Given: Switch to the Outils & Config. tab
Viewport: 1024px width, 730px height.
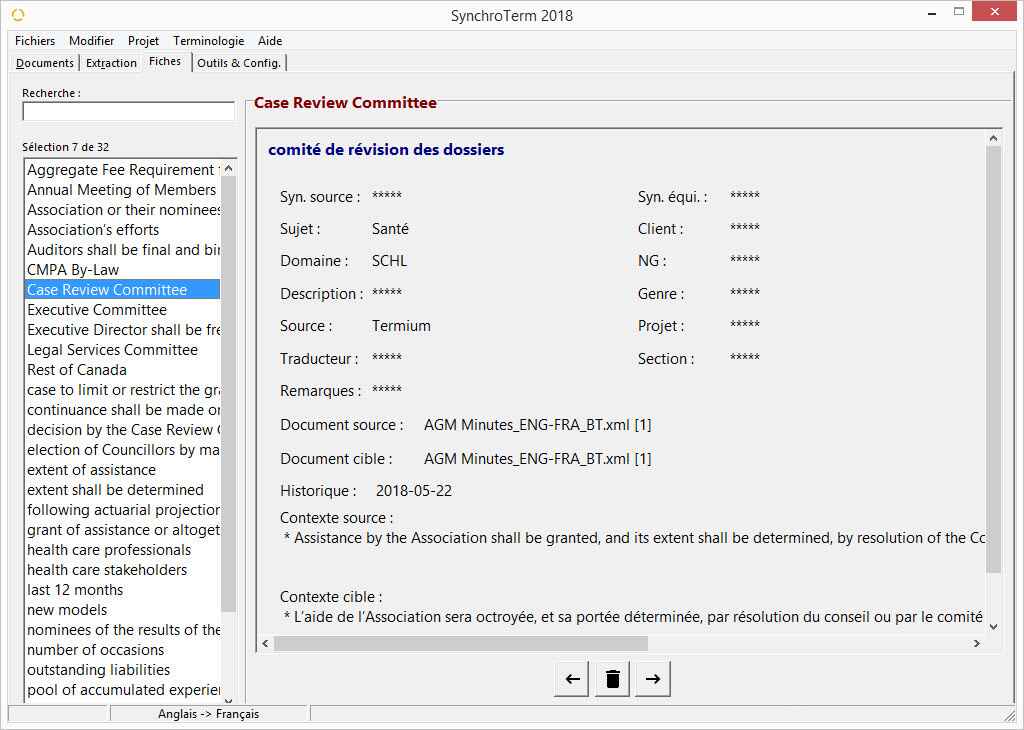Looking at the screenshot, I should [239, 63].
